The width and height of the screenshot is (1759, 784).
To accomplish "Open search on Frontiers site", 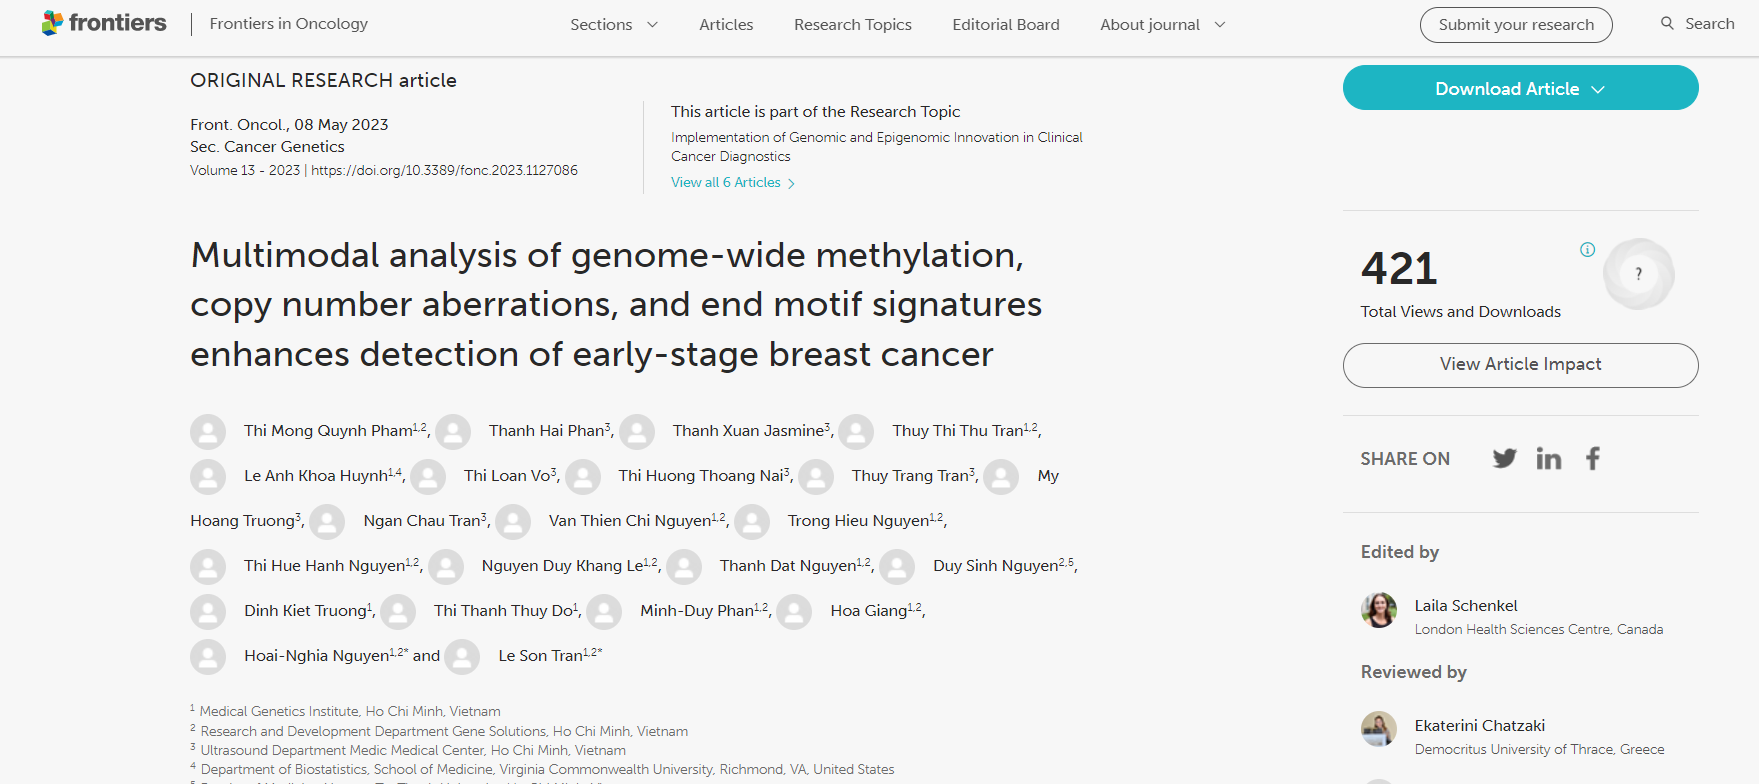I will (1697, 23).
